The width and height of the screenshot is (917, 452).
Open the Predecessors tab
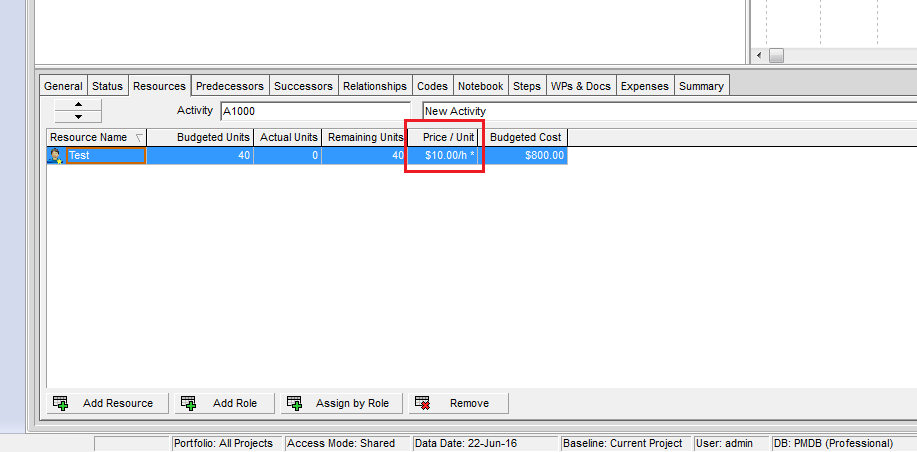click(x=229, y=86)
